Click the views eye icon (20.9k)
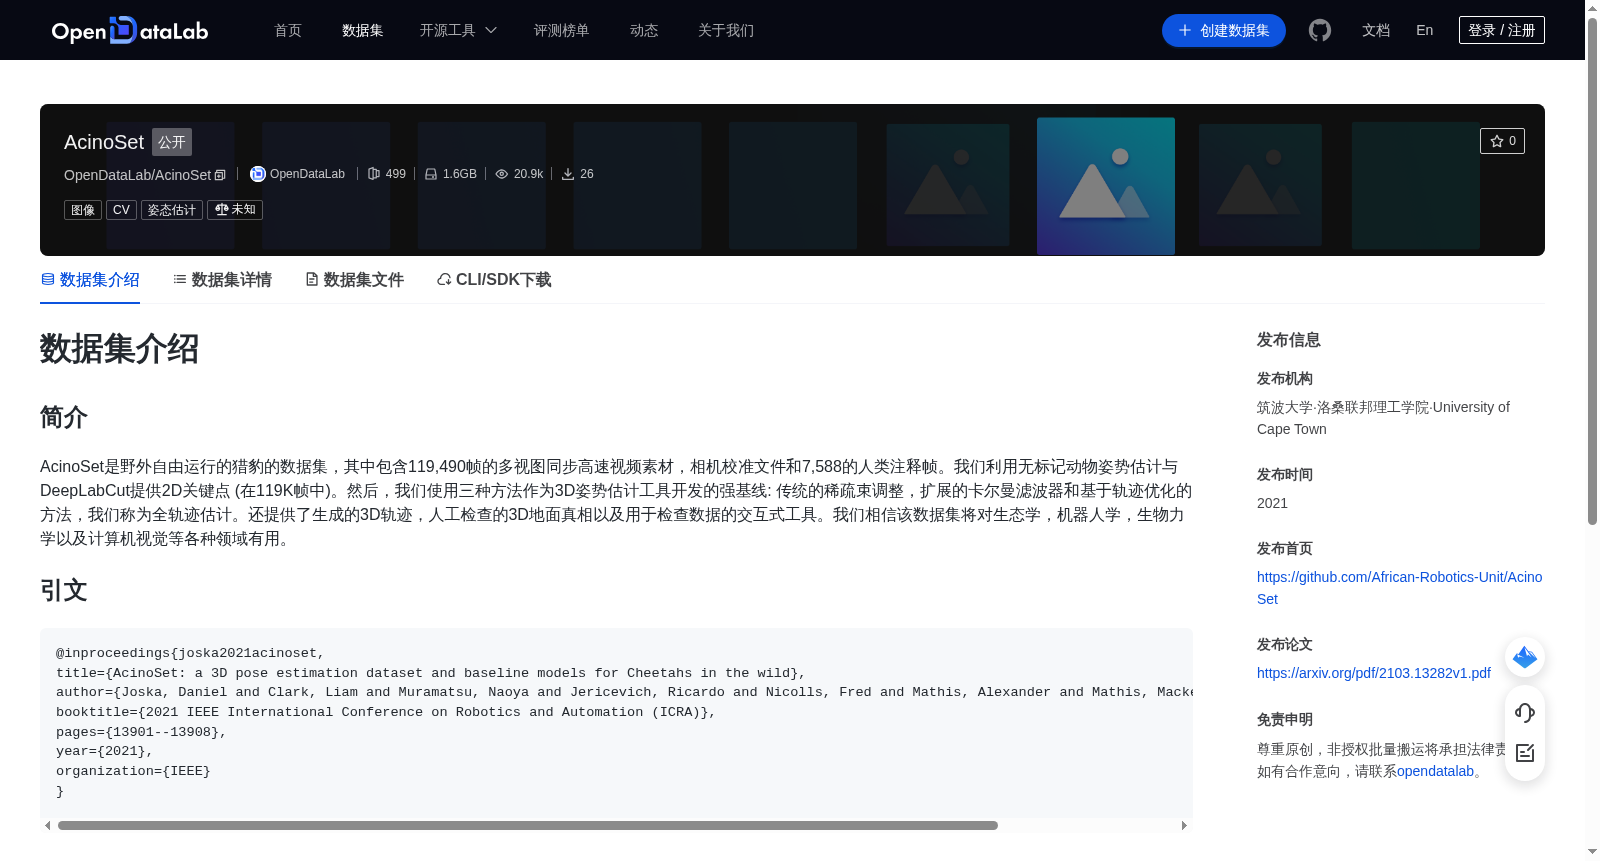 502,174
